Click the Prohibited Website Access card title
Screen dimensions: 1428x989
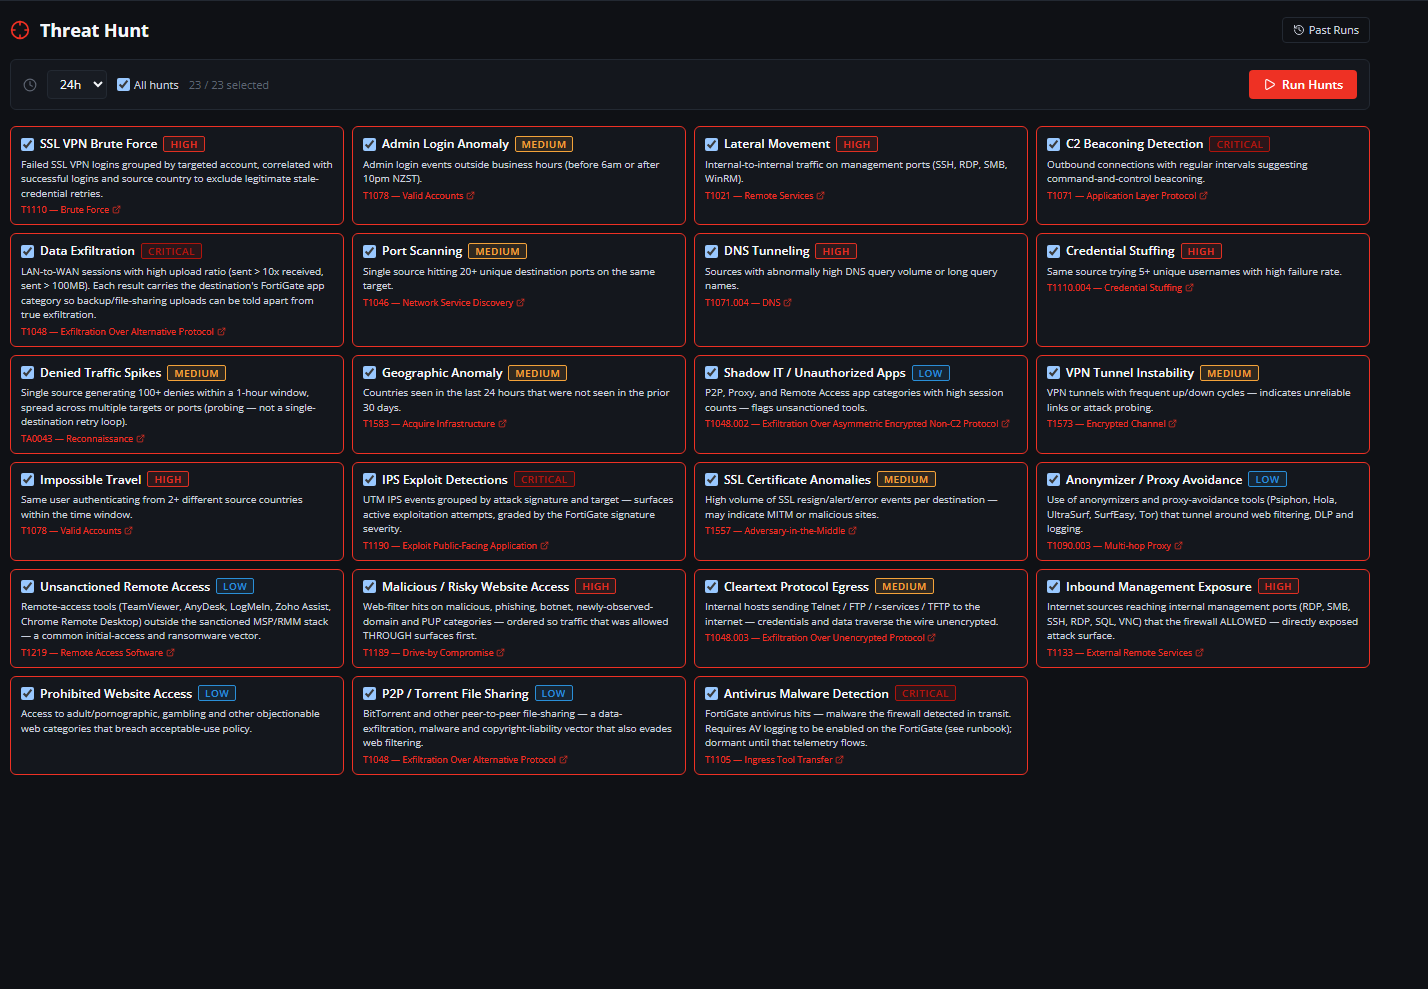pyautogui.click(x=116, y=694)
